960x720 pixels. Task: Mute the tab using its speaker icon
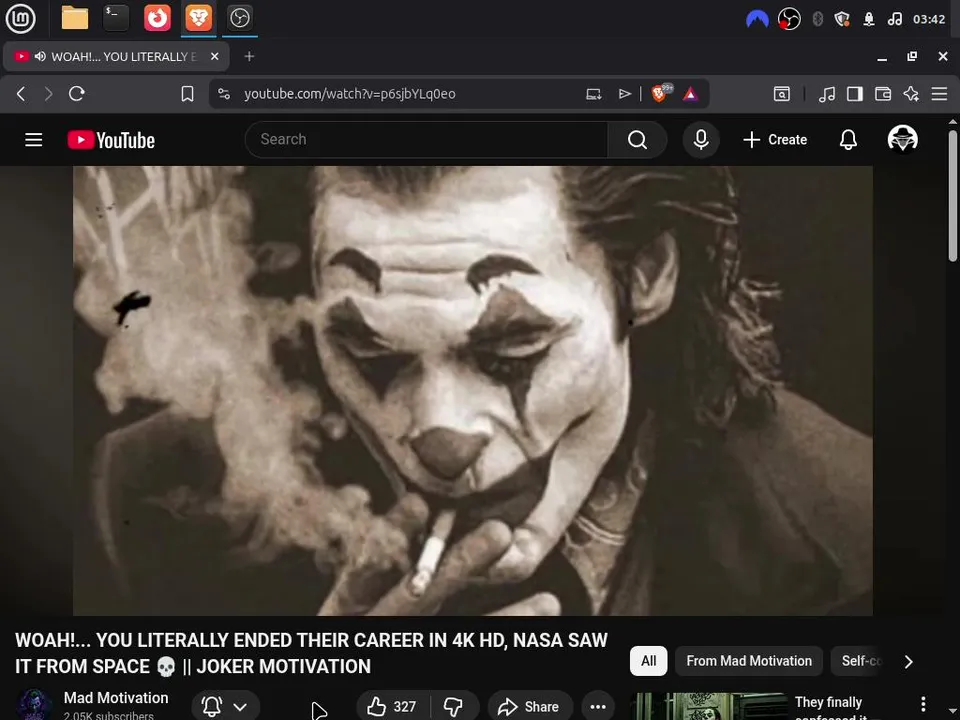[x=40, y=57]
